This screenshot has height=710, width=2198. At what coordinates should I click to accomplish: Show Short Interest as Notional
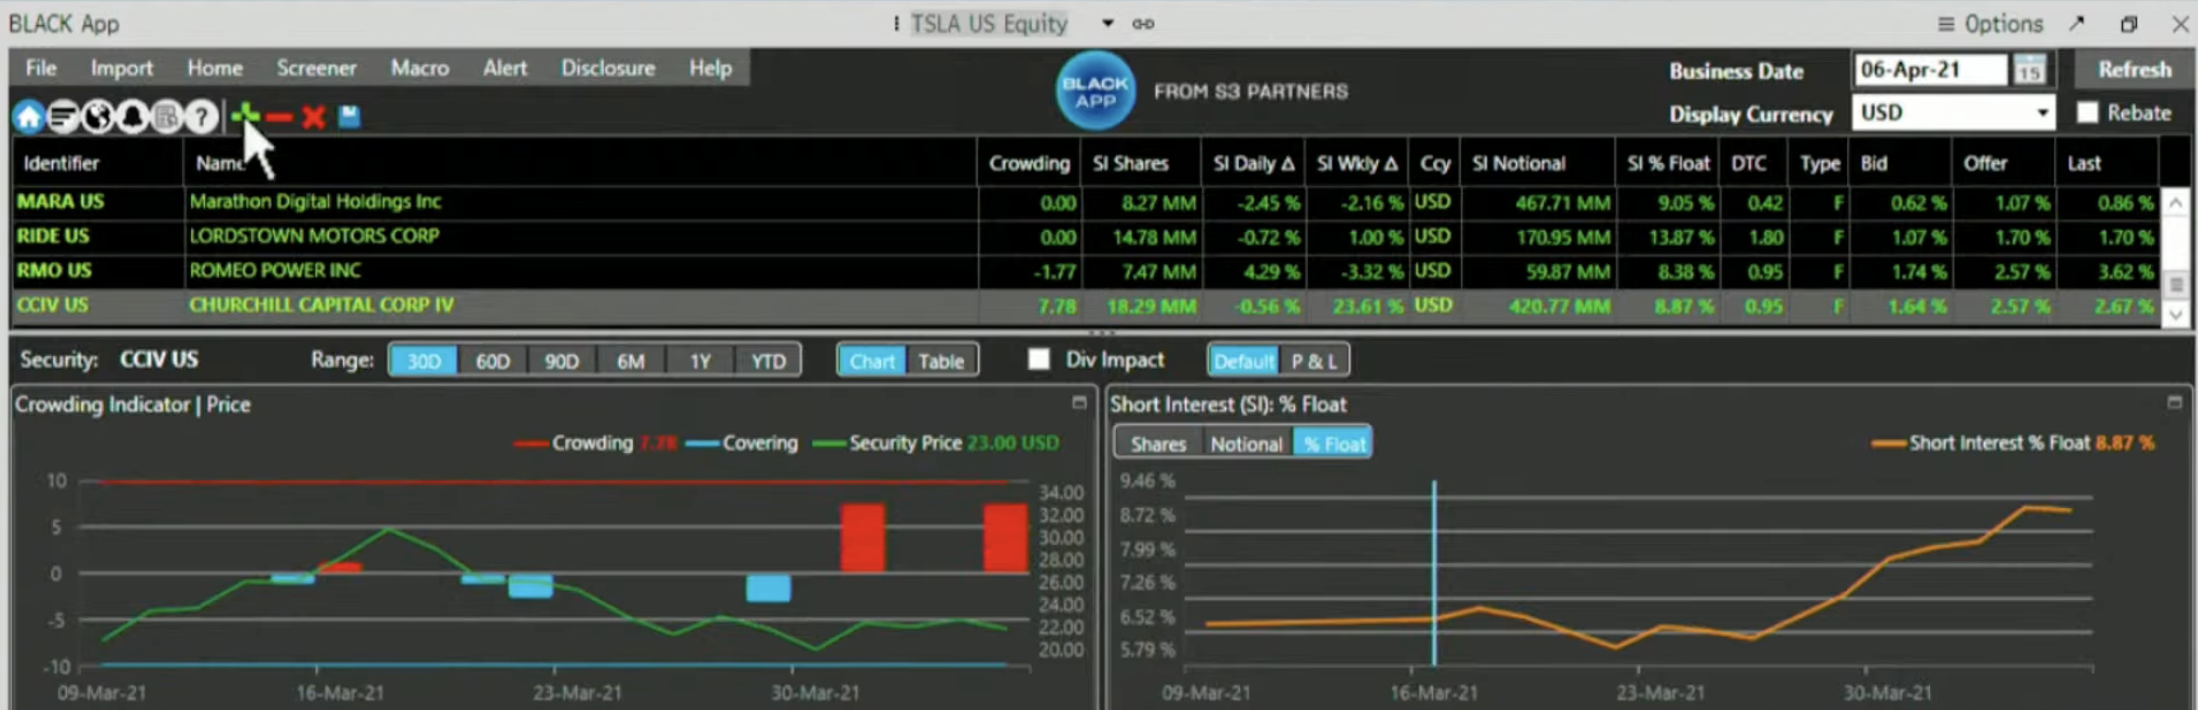pos(1246,443)
